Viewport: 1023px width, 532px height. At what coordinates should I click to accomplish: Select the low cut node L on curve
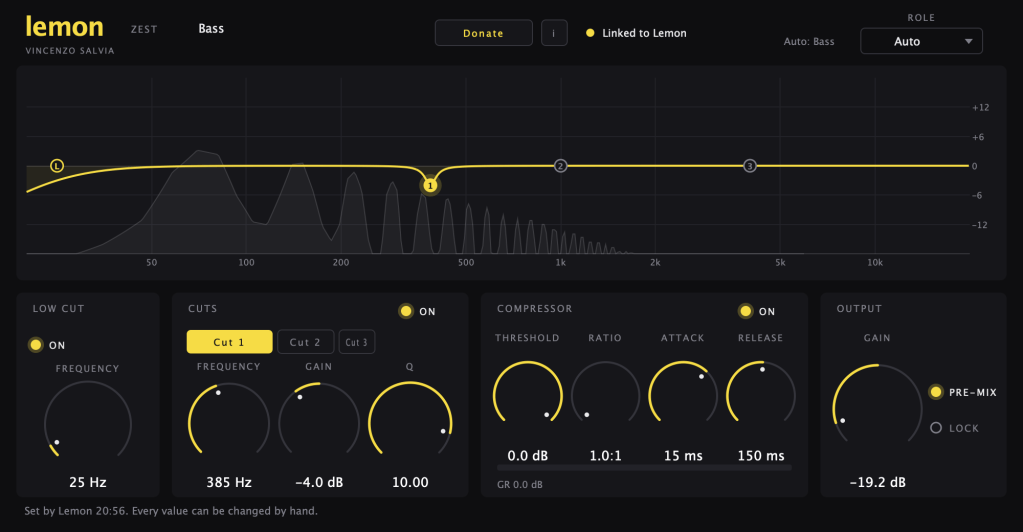[x=57, y=166]
